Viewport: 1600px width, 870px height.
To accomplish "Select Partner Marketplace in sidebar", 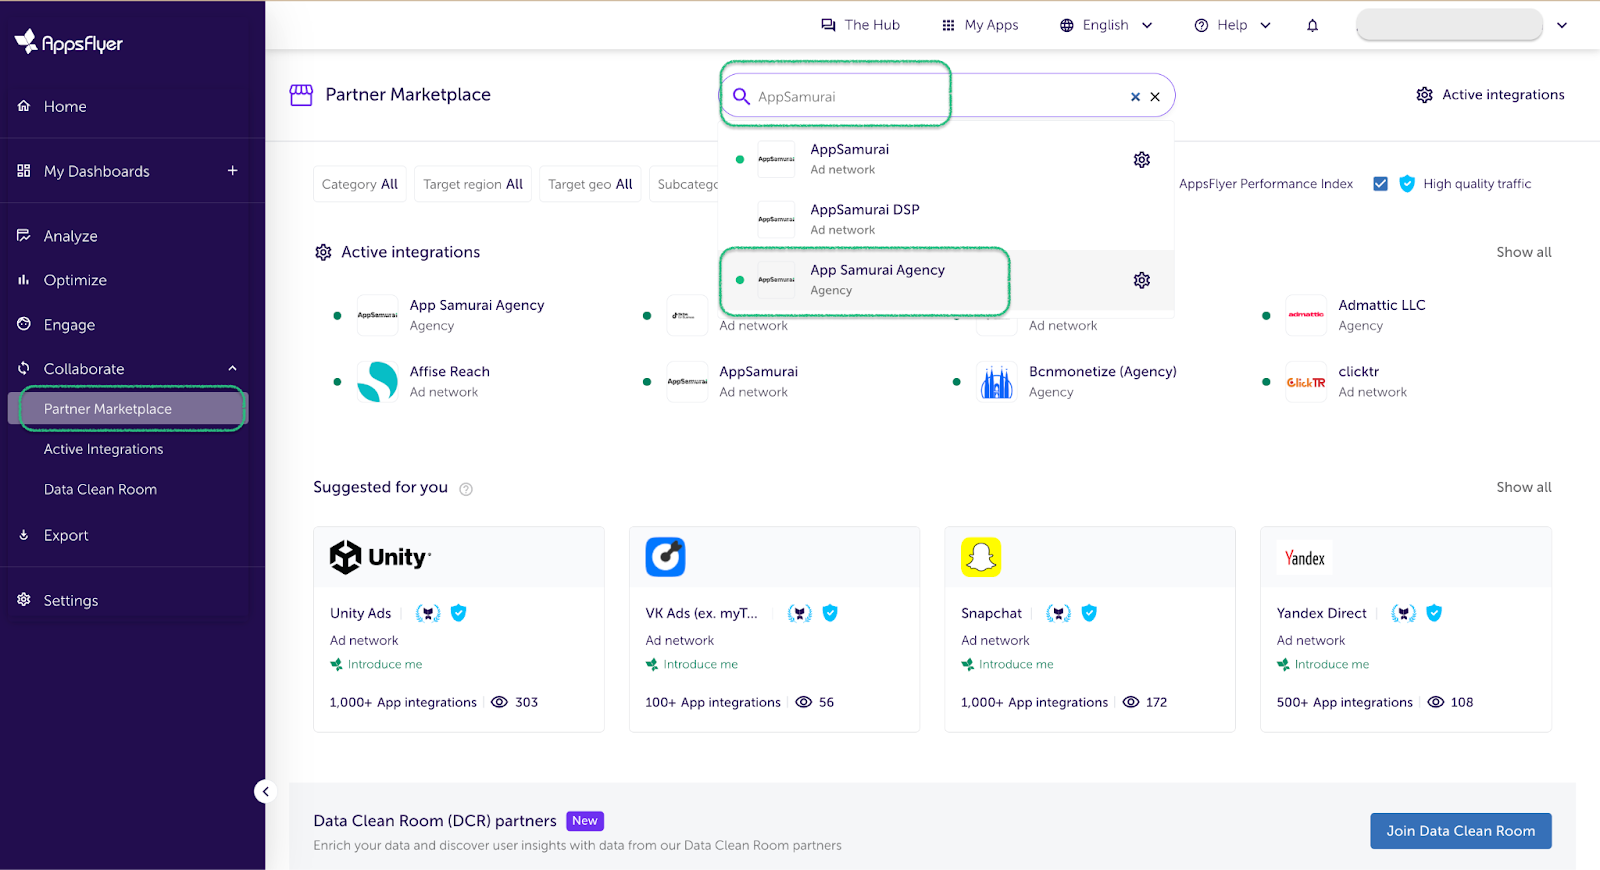I will coord(127,409).
